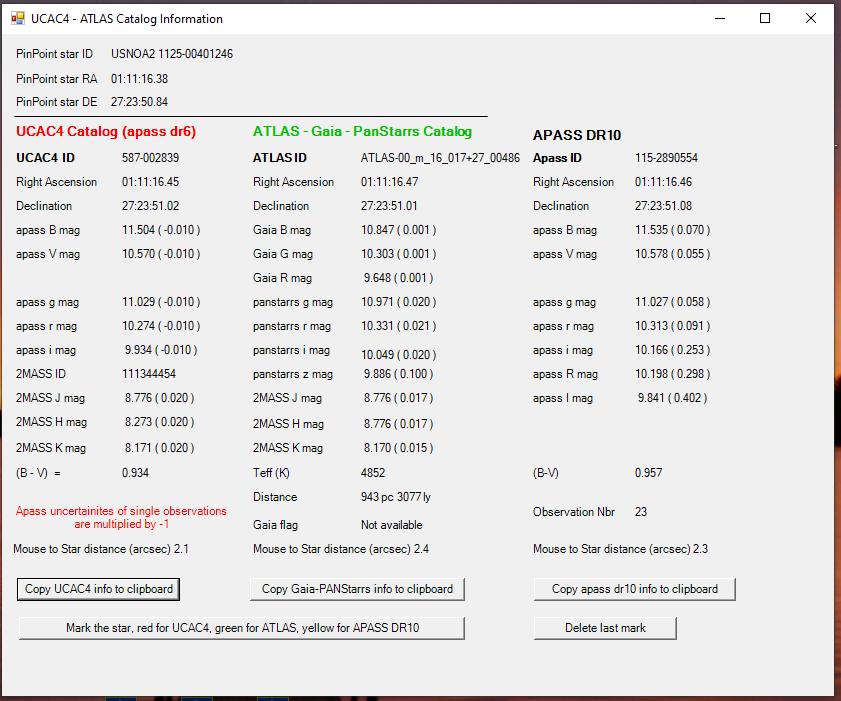841x701 pixels.
Task: Select 2MASS H mag value 8.273 ( 0.020 )
Action: [159, 422]
